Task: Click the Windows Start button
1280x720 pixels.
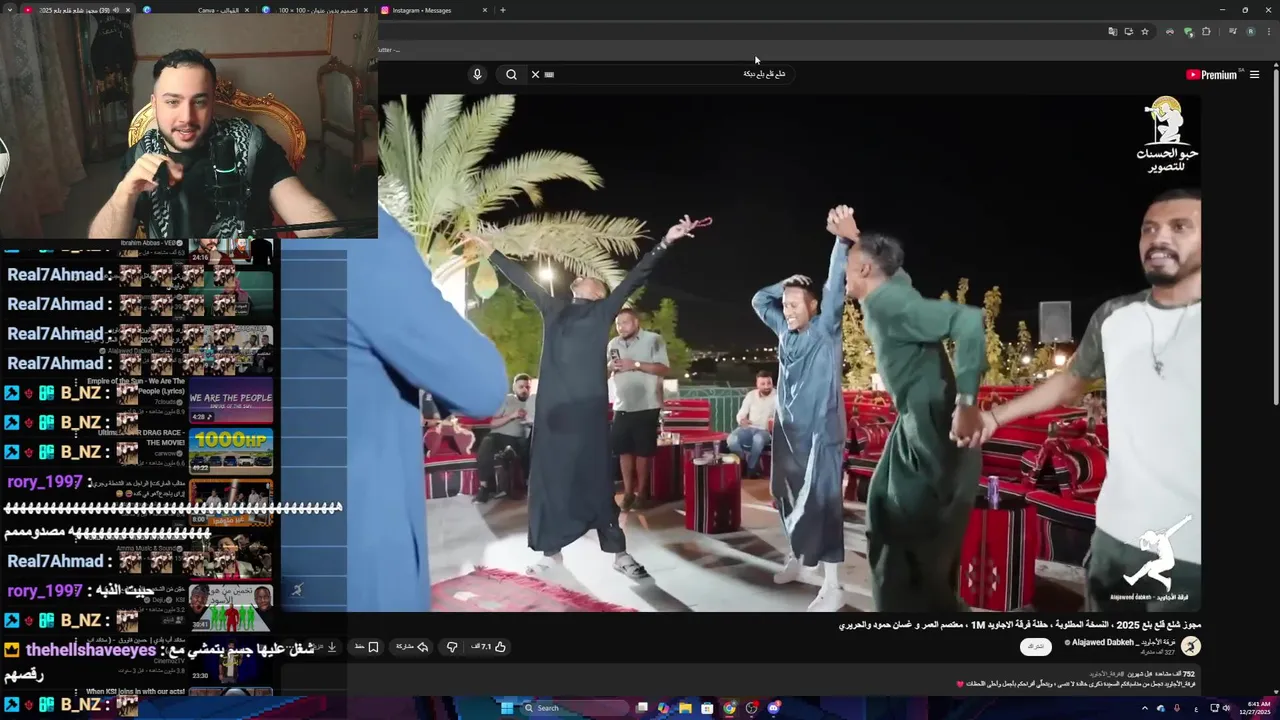Action: [x=507, y=708]
